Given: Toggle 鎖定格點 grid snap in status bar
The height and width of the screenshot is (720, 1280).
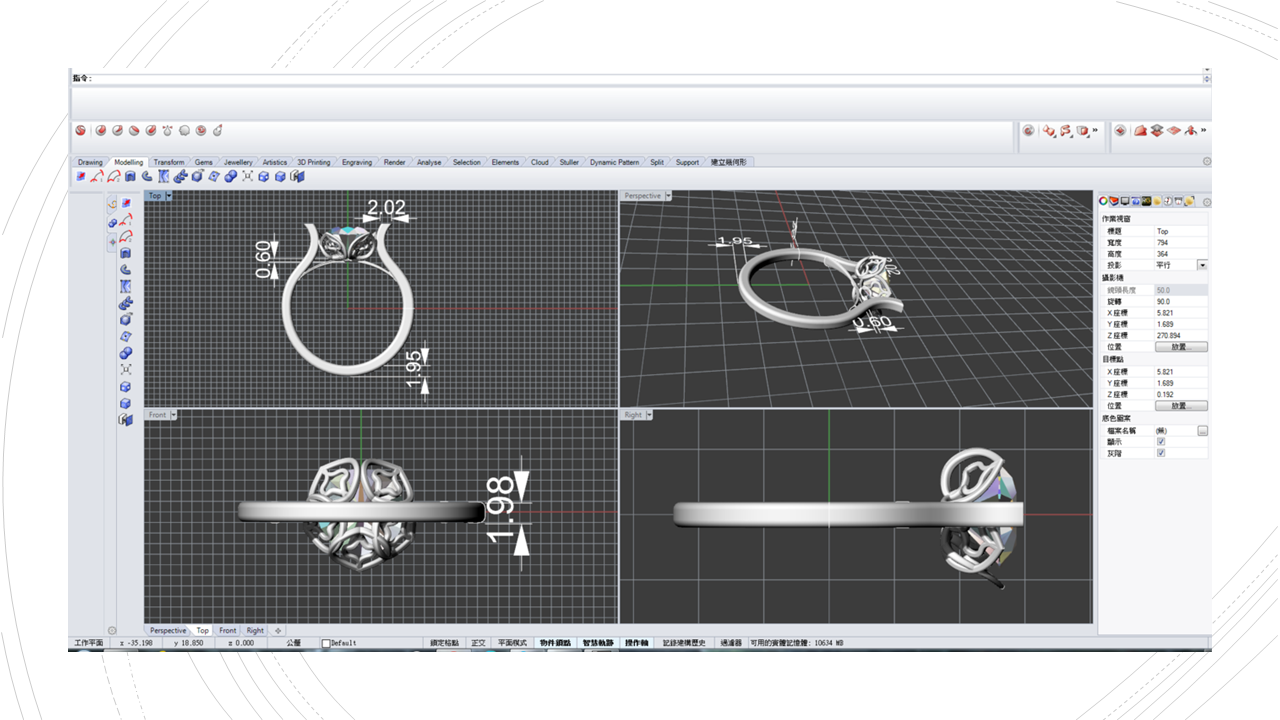Looking at the screenshot, I should 445,643.
